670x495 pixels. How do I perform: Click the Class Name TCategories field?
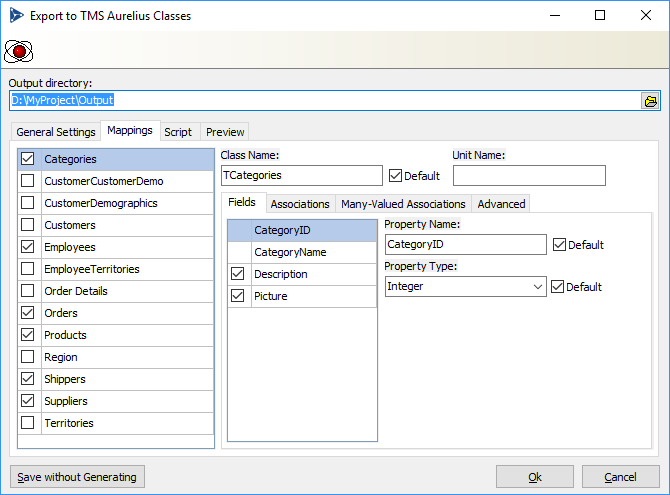coord(302,176)
